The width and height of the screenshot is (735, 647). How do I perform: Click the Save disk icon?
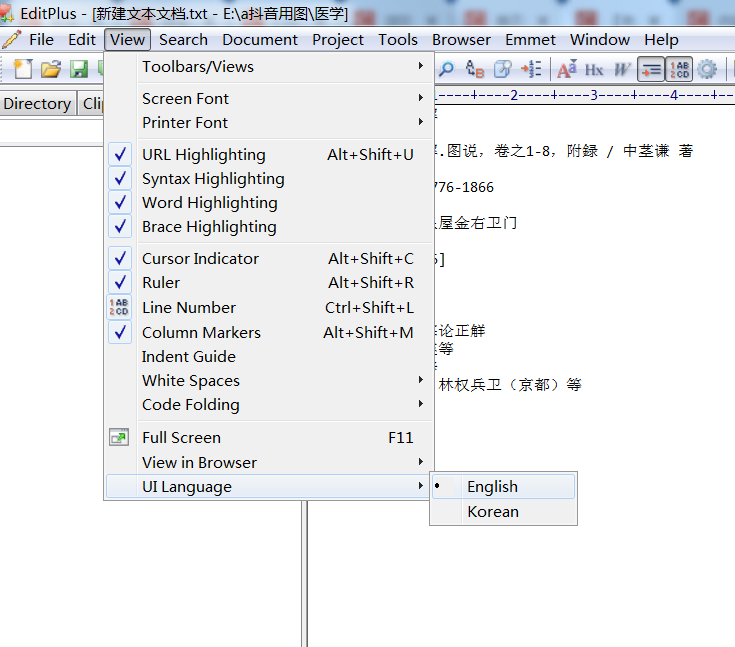(78, 69)
